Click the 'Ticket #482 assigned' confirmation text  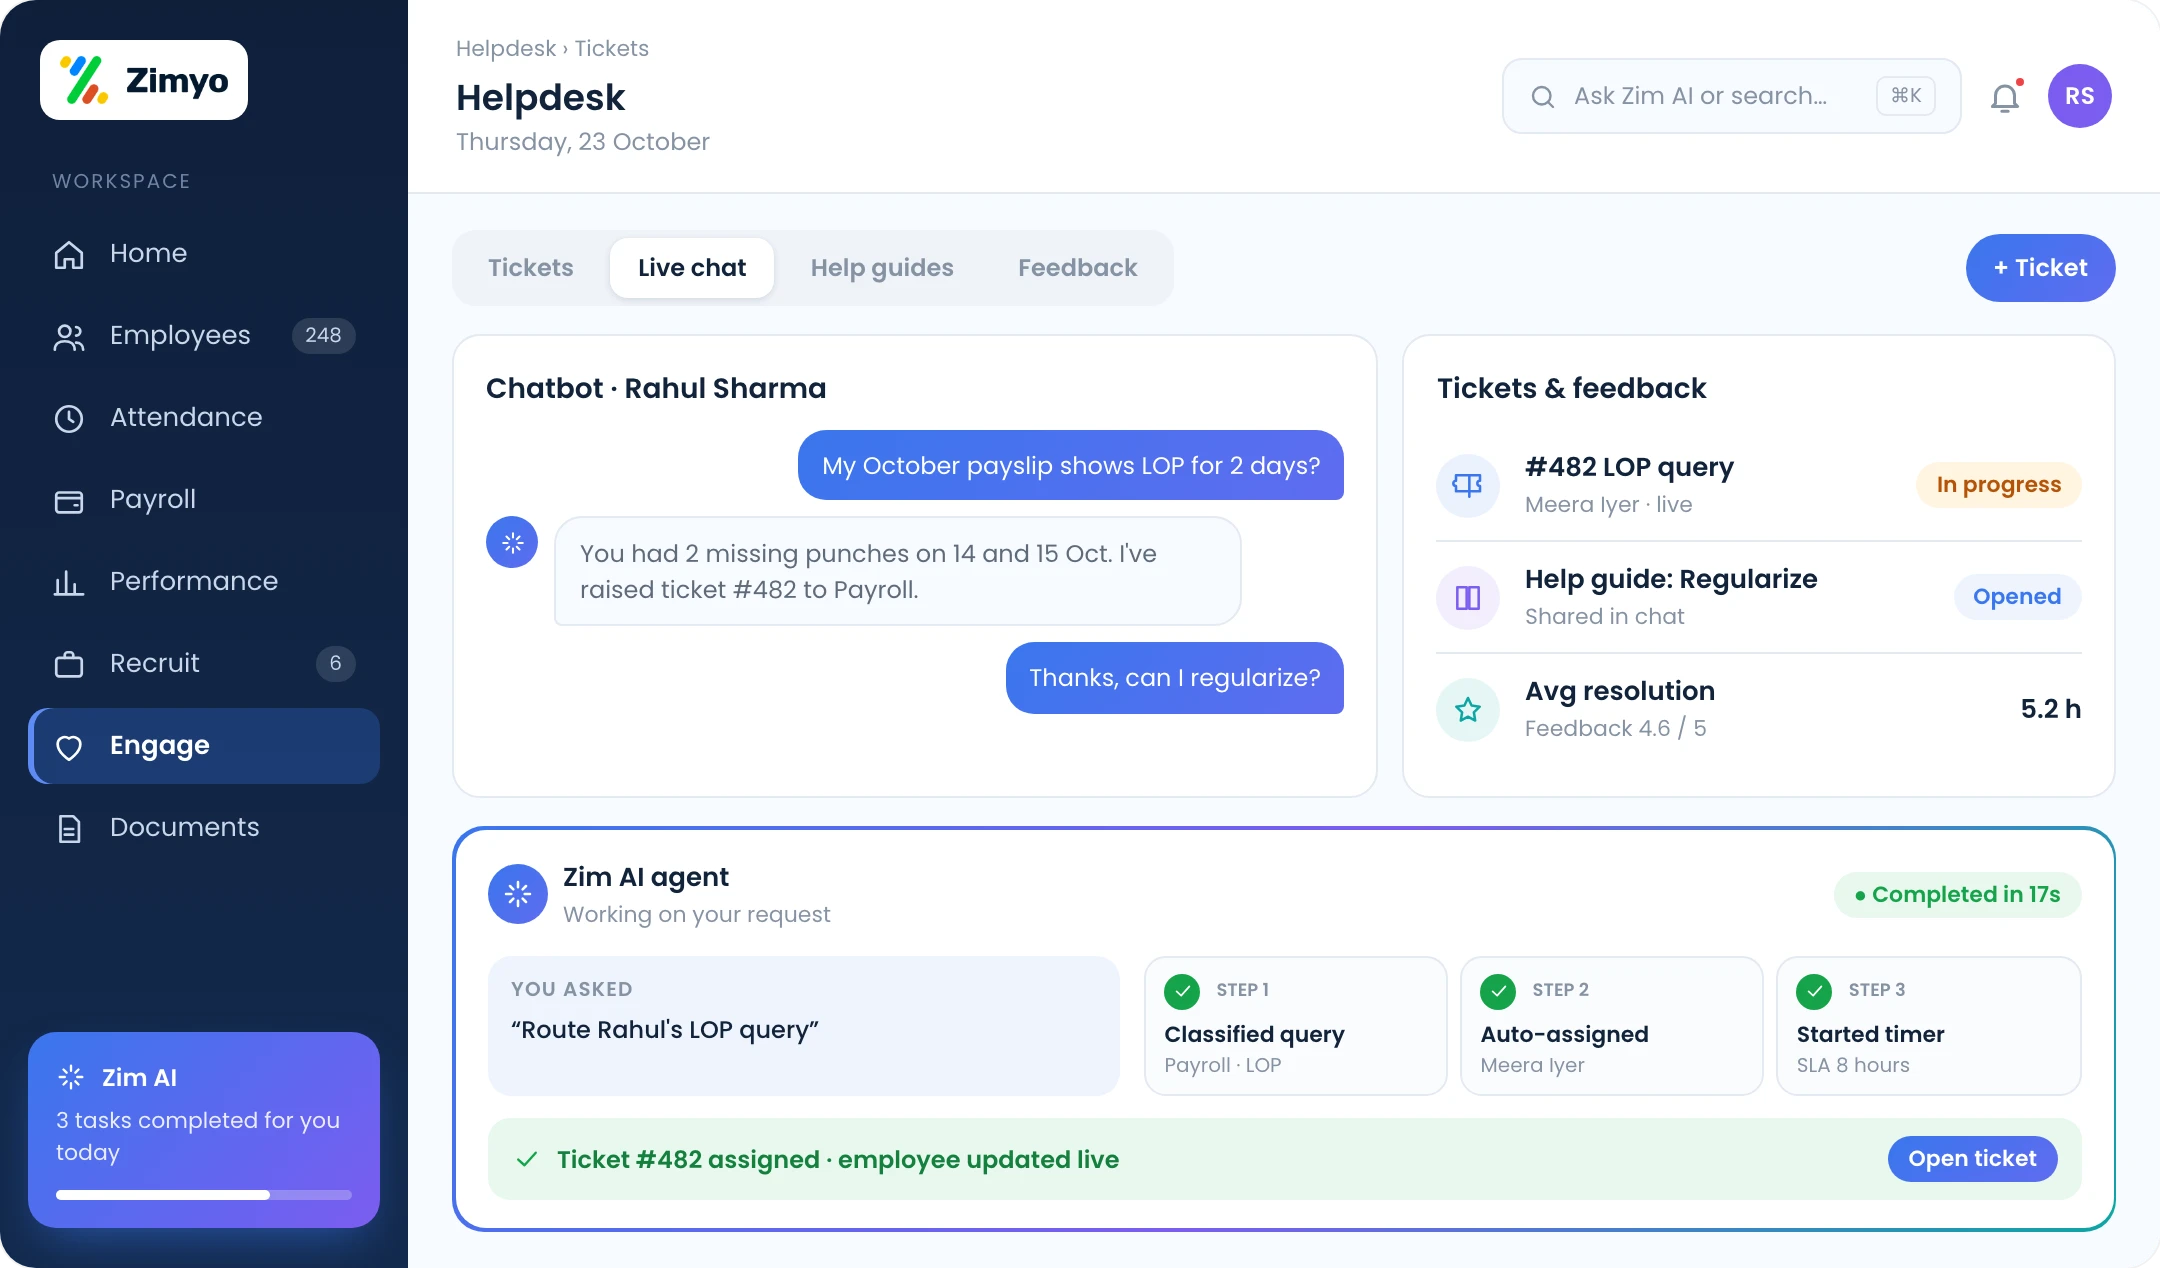(x=838, y=1159)
